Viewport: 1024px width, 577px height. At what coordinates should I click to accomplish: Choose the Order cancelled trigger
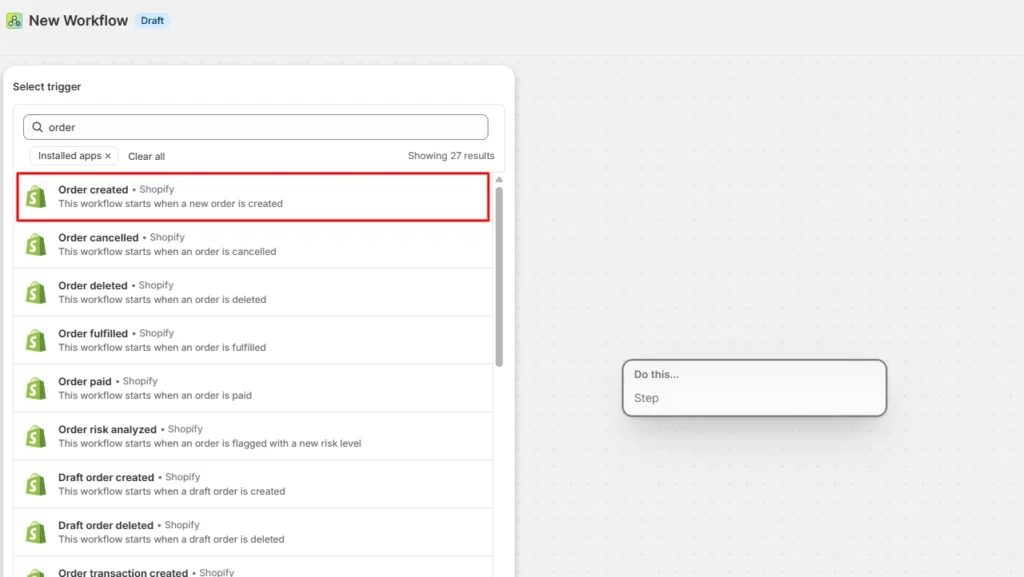click(x=253, y=245)
